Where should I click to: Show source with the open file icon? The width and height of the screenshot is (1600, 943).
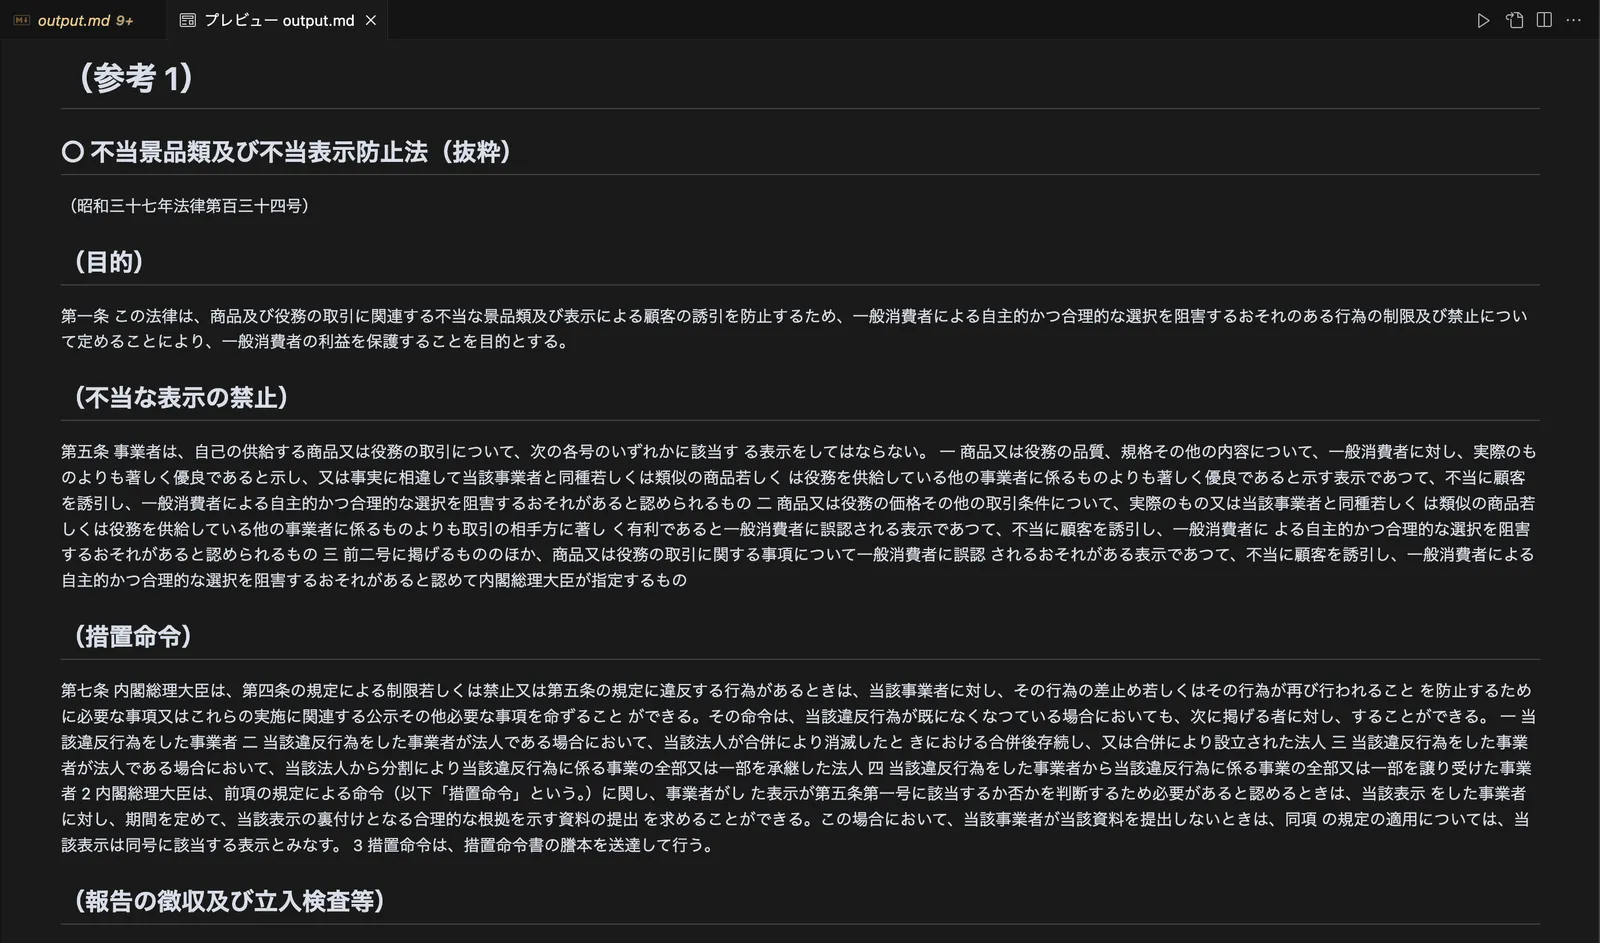tap(1514, 20)
